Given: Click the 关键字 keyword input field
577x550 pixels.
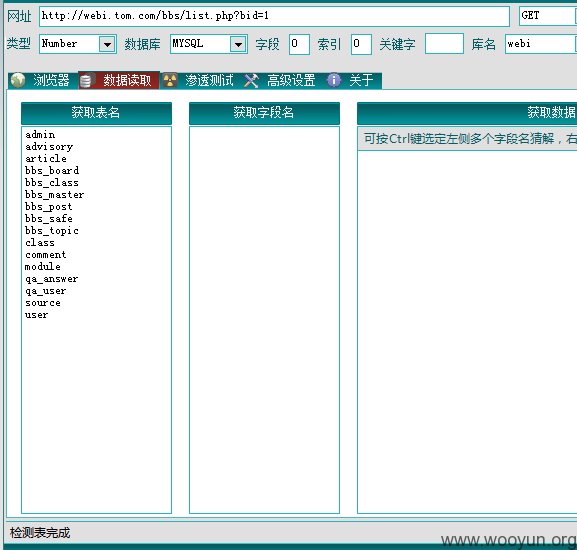Looking at the screenshot, I should pyautogui.click(x=444, y=44).
